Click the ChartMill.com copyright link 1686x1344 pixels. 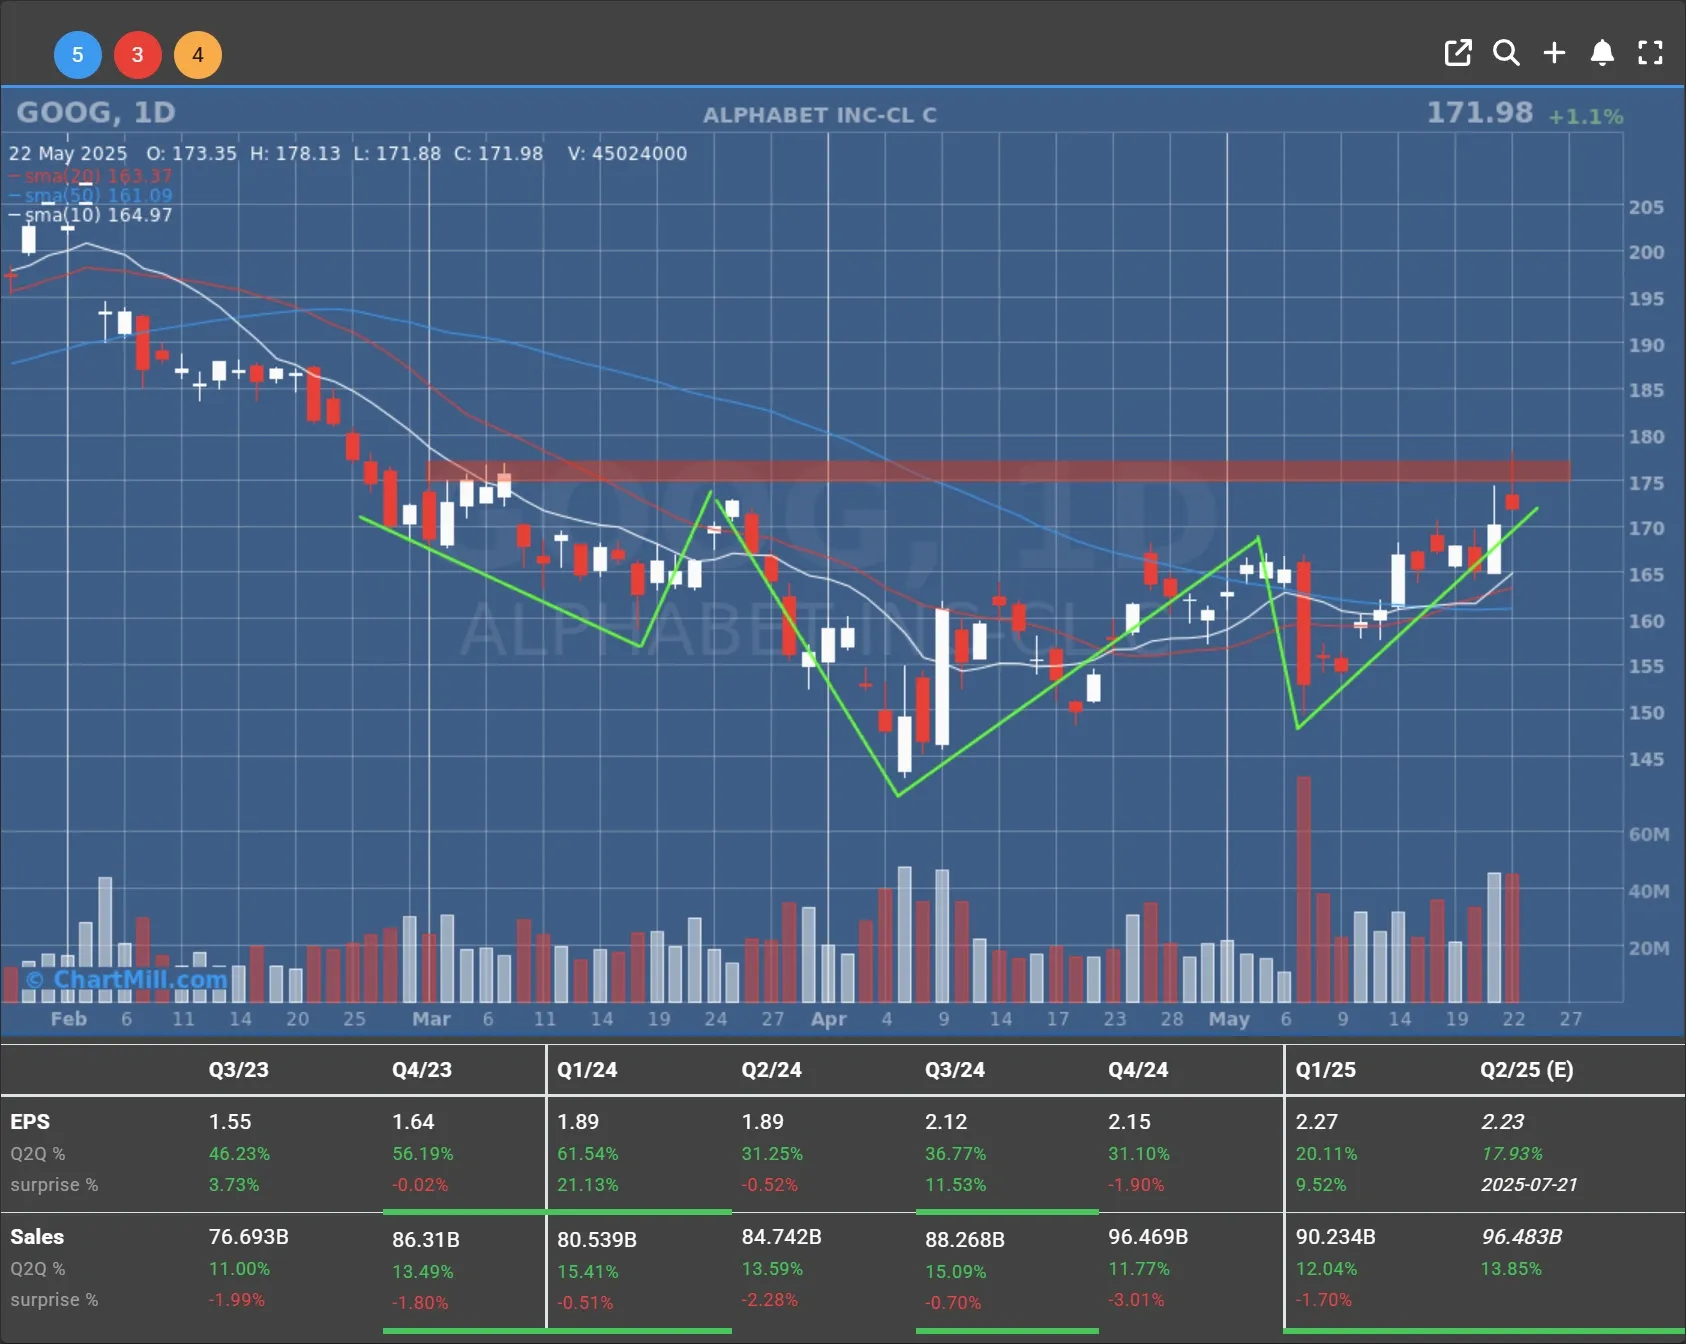(126, 979)
